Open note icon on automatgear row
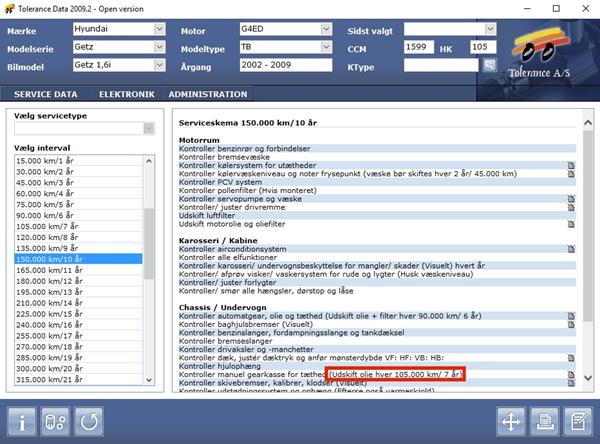This screenshot has height=444, width=600. click(x=571, y=316)
